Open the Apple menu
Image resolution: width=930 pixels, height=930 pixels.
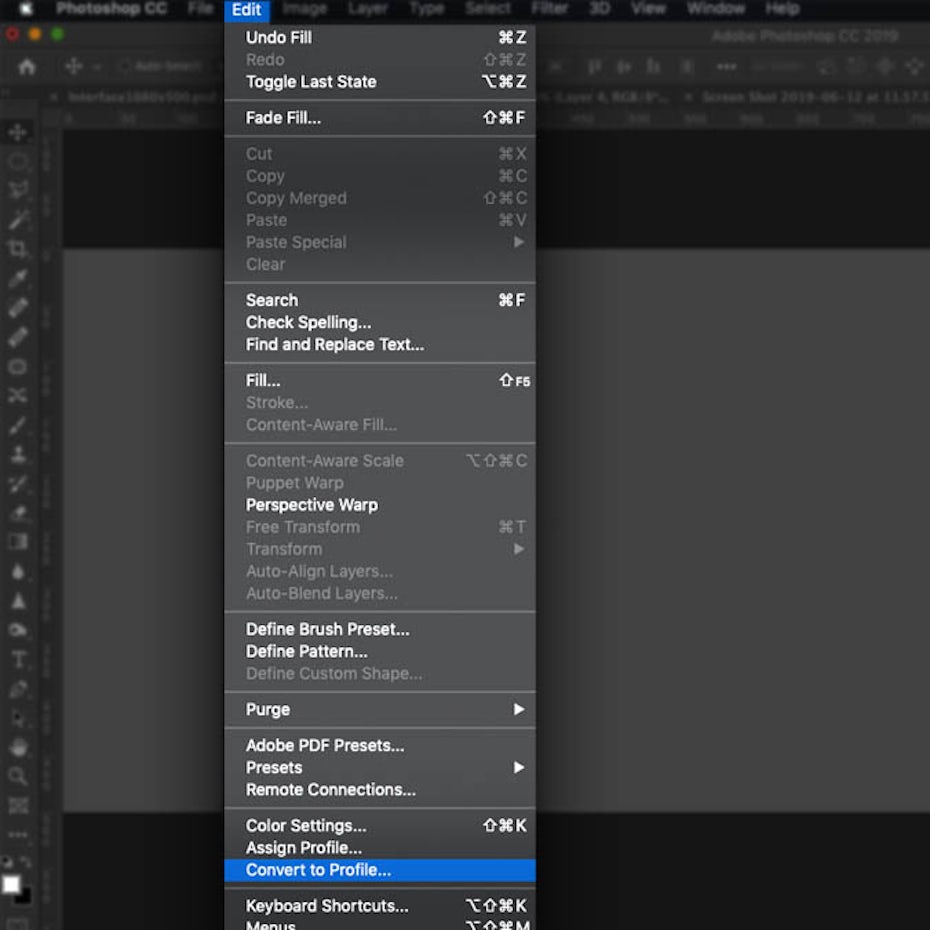click(26, 9)
